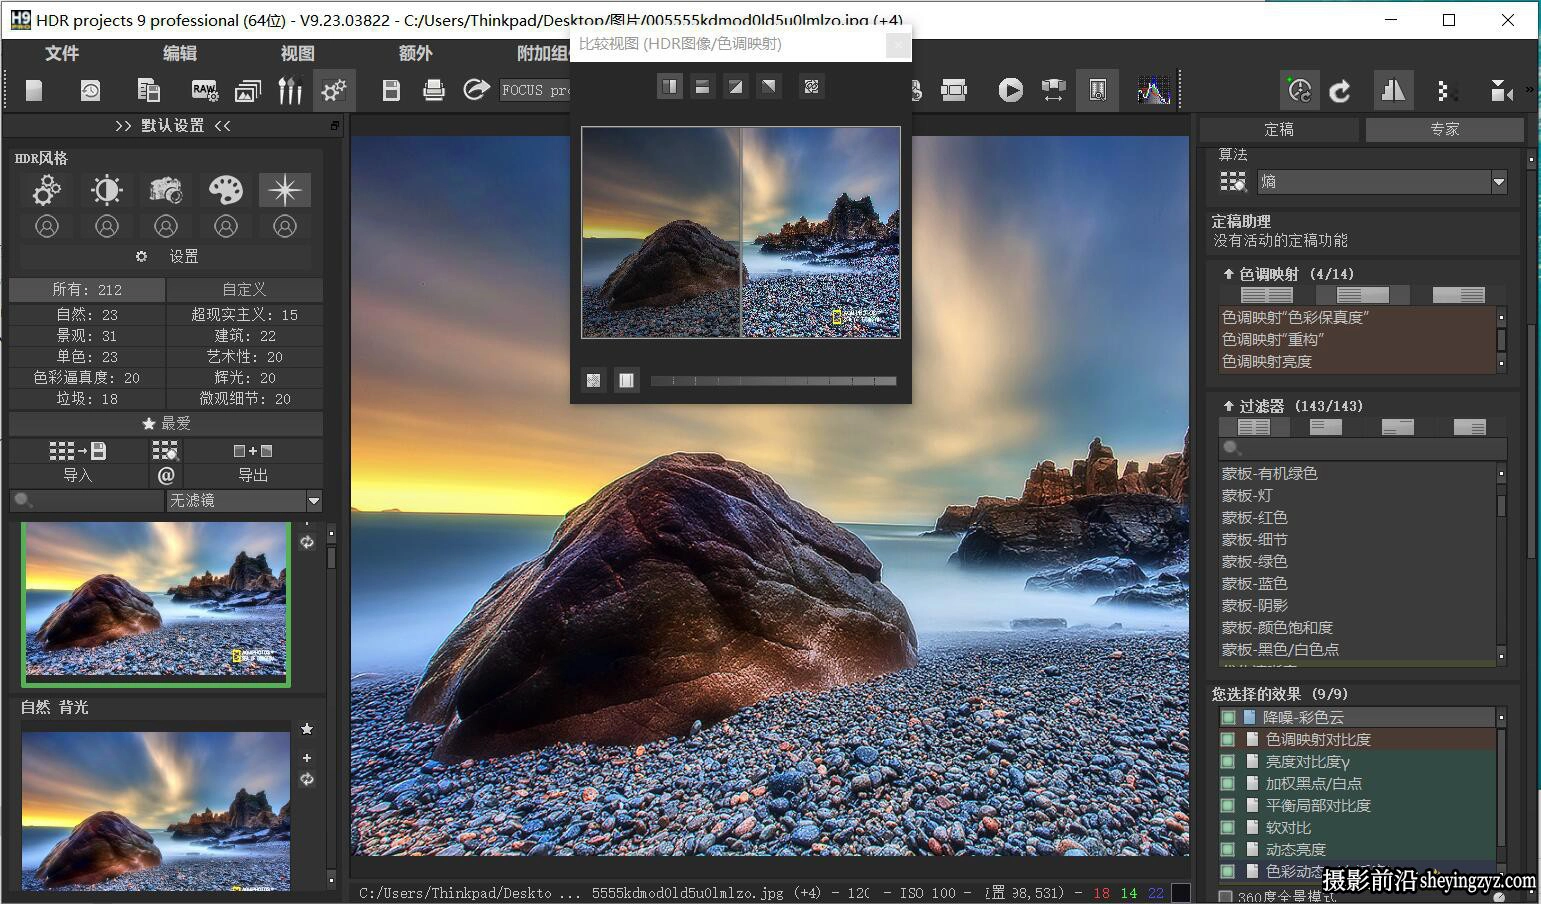The width and height of the screenshot is (1541, 904).
Task: Switch to the 定稿 tab
Action: coord(1279,129)
